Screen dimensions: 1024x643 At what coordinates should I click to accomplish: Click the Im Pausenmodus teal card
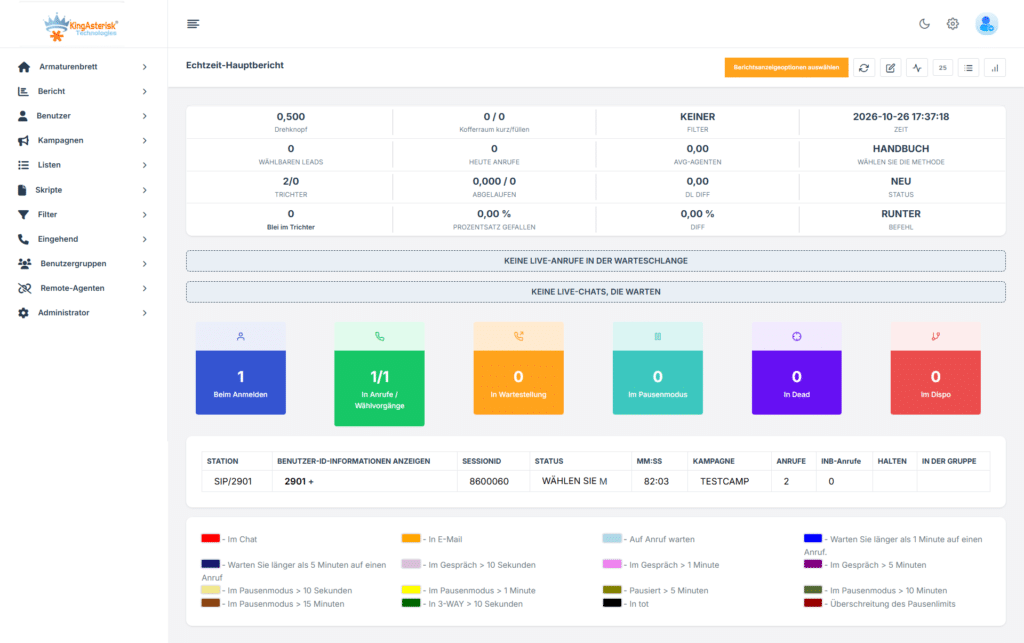[x=658, y=383]
